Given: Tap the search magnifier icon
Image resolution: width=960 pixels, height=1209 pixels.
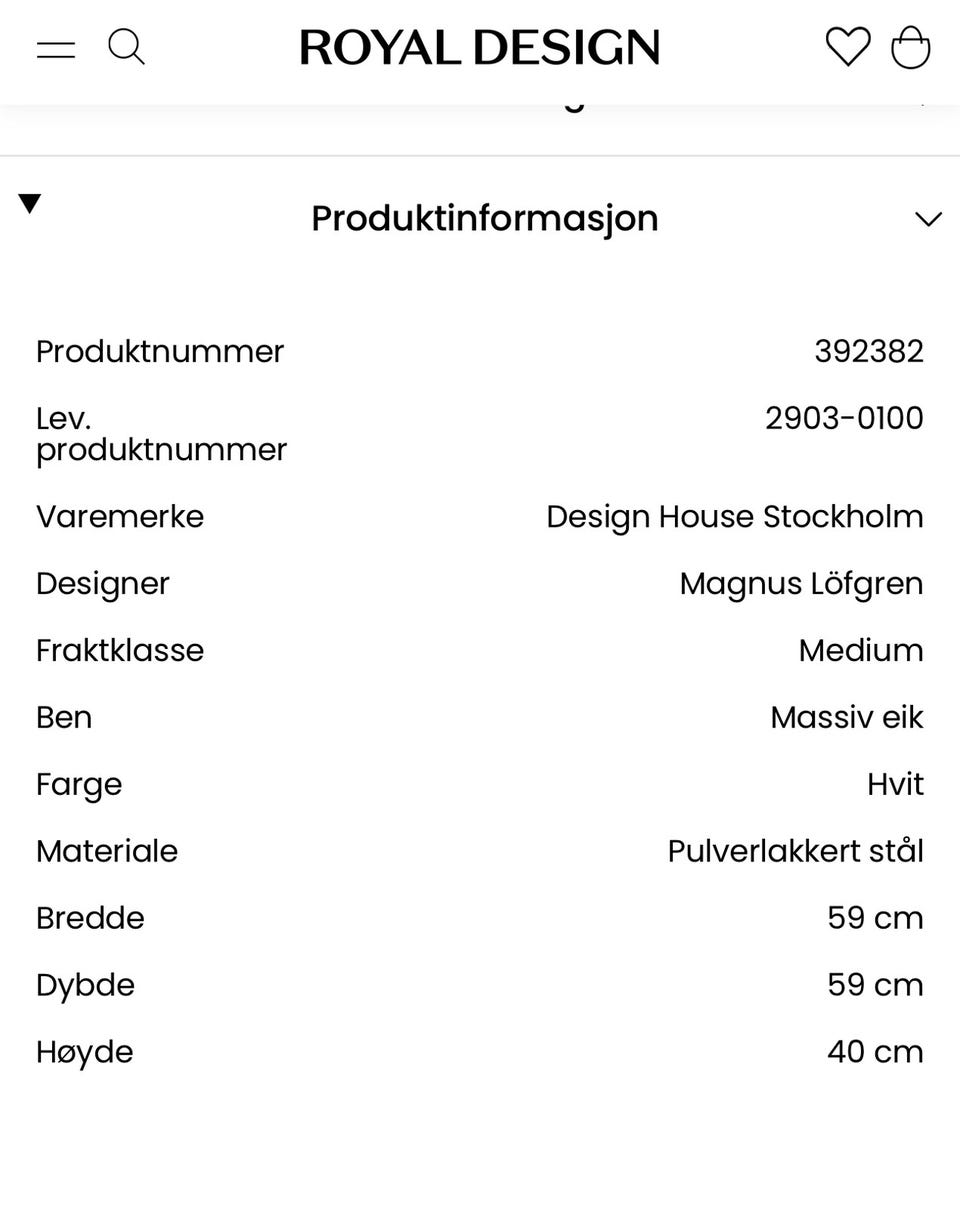Looking at the screenshot, I should [126, 47].
